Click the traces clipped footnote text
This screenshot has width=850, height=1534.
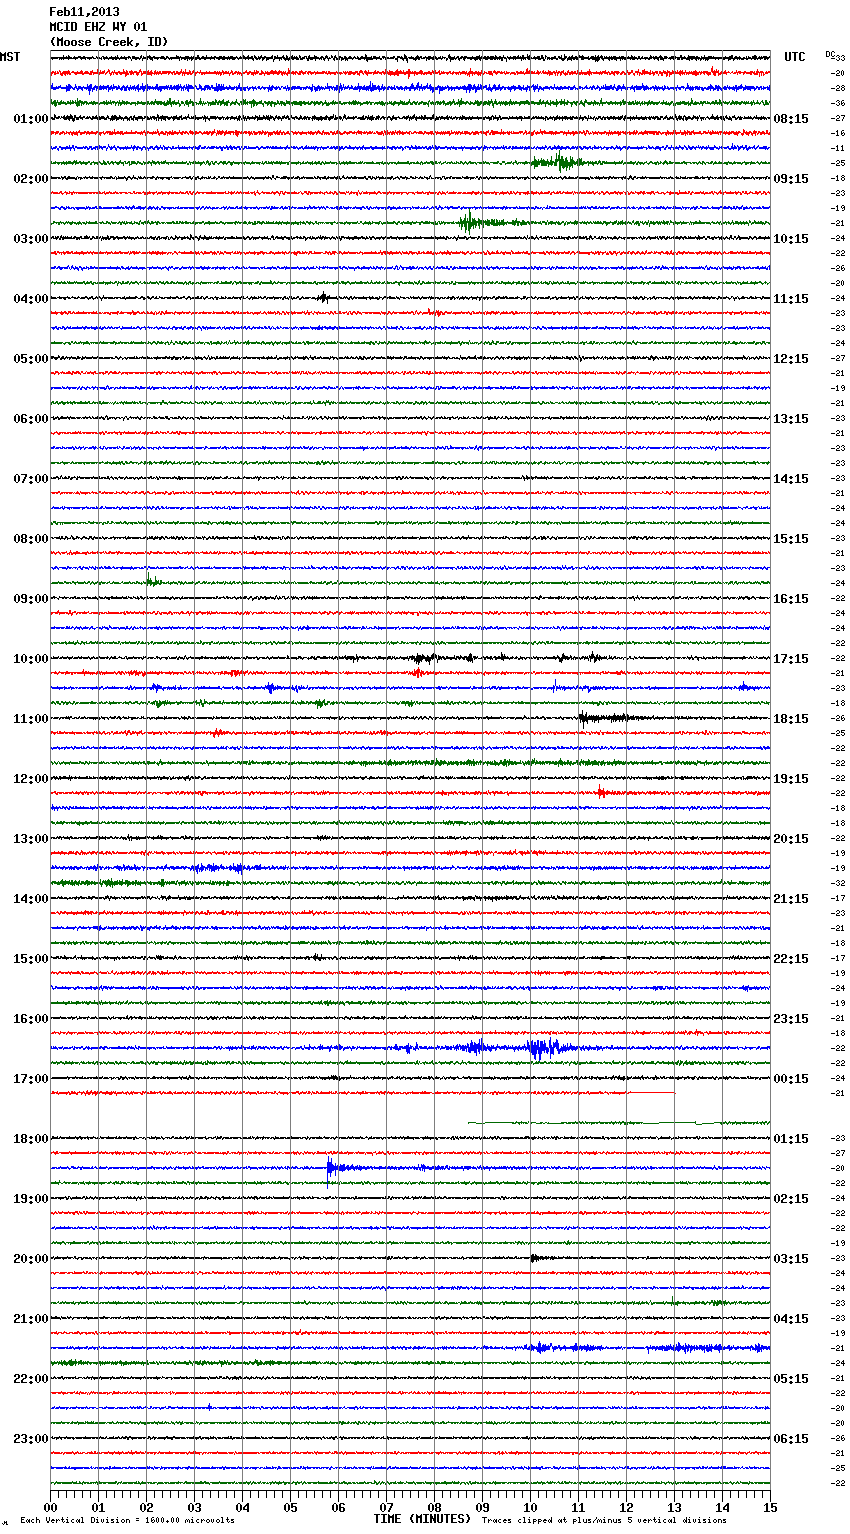click(x=604, y=1521)
